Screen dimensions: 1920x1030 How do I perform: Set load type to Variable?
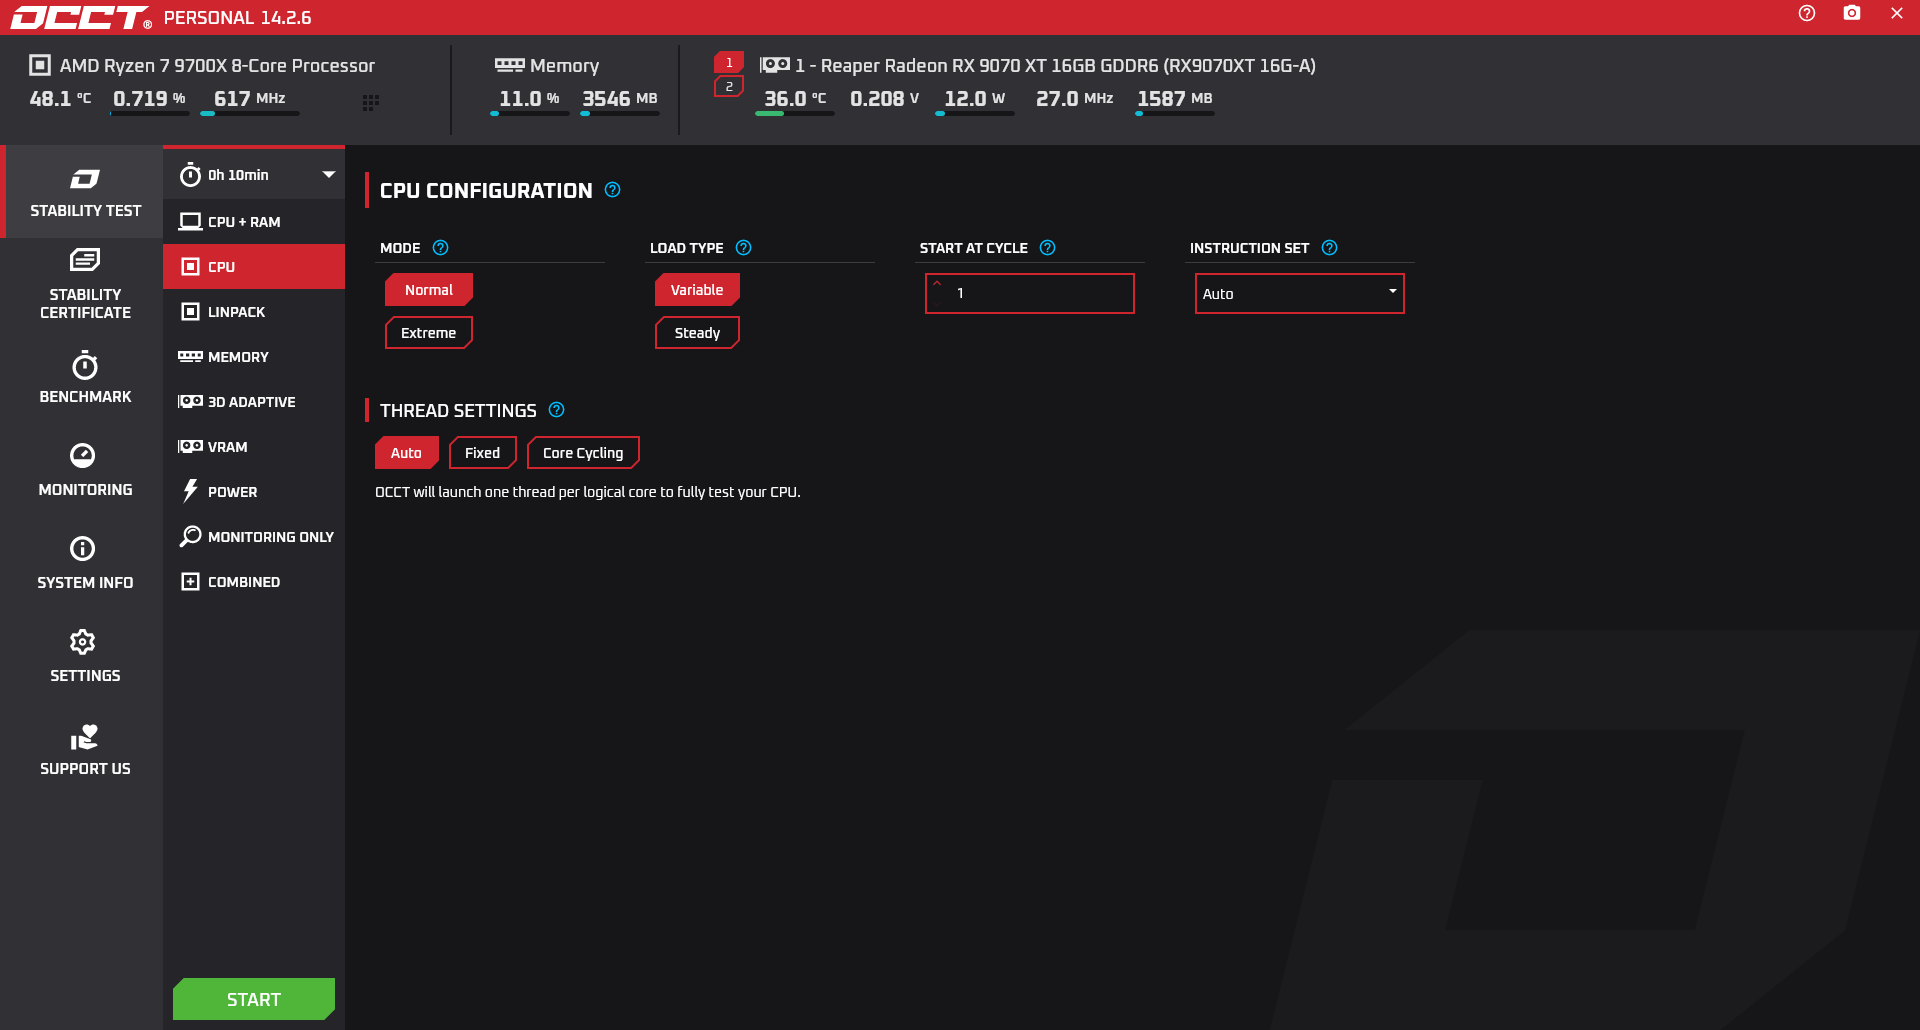click(697, 290)
